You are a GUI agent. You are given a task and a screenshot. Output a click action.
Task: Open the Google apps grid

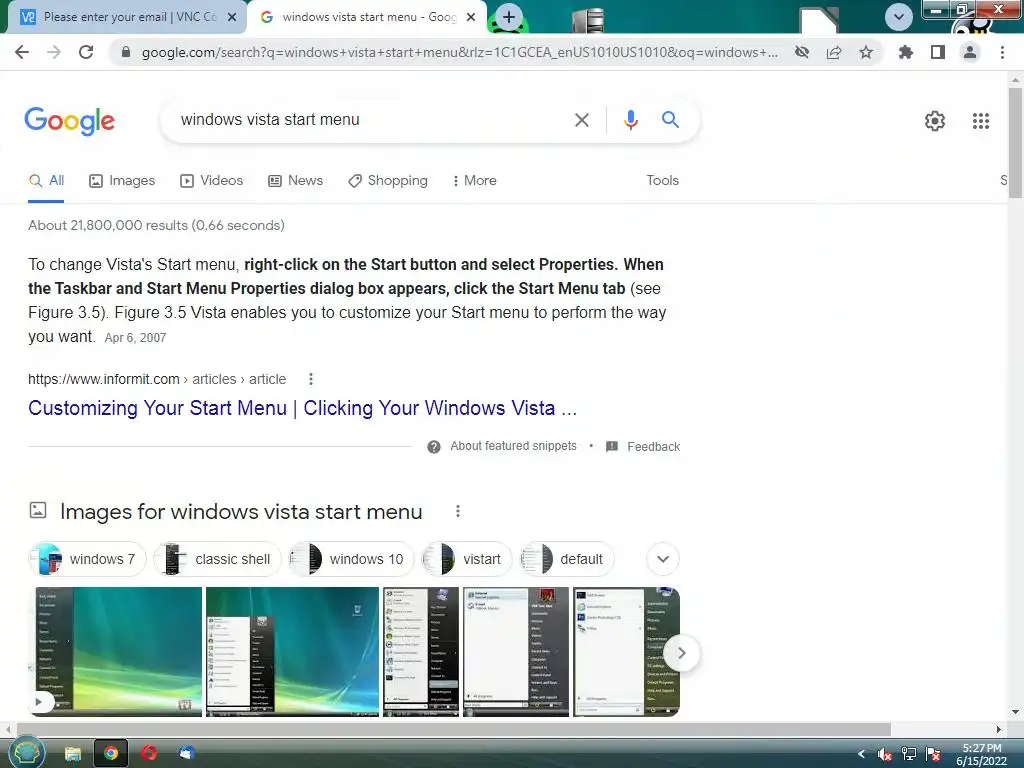coord(981,121)
